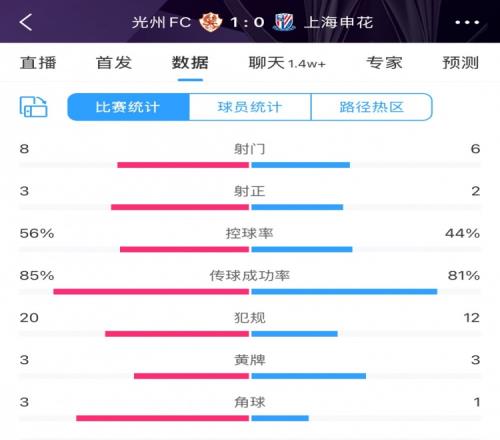Screen dimensions: 500x440
Task: Tap the 上海申花 team crest icon
Action: click(284, 22)
